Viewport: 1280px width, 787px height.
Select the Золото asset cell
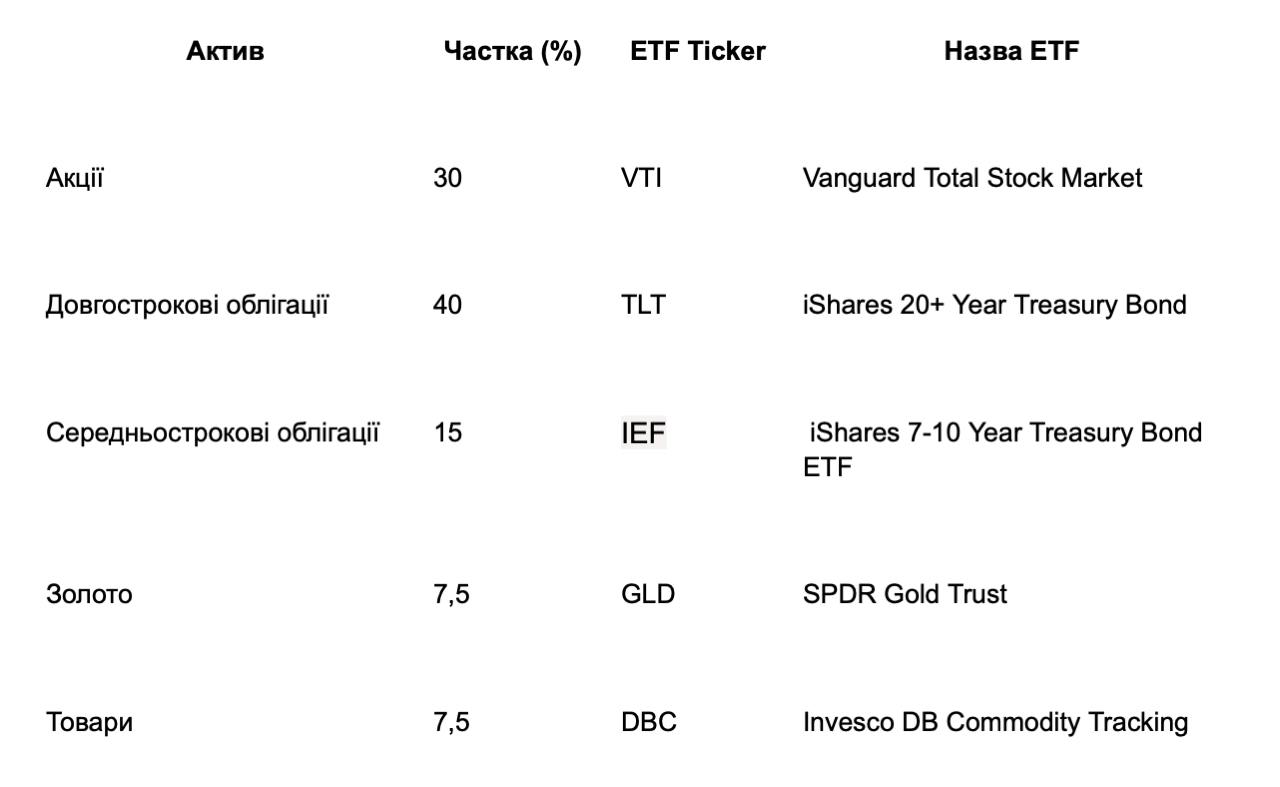(89, 594)
